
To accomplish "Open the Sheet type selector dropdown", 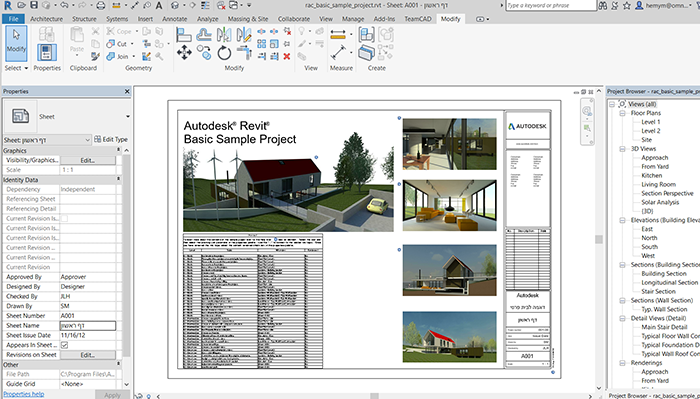I will click(x=127, y=116).
